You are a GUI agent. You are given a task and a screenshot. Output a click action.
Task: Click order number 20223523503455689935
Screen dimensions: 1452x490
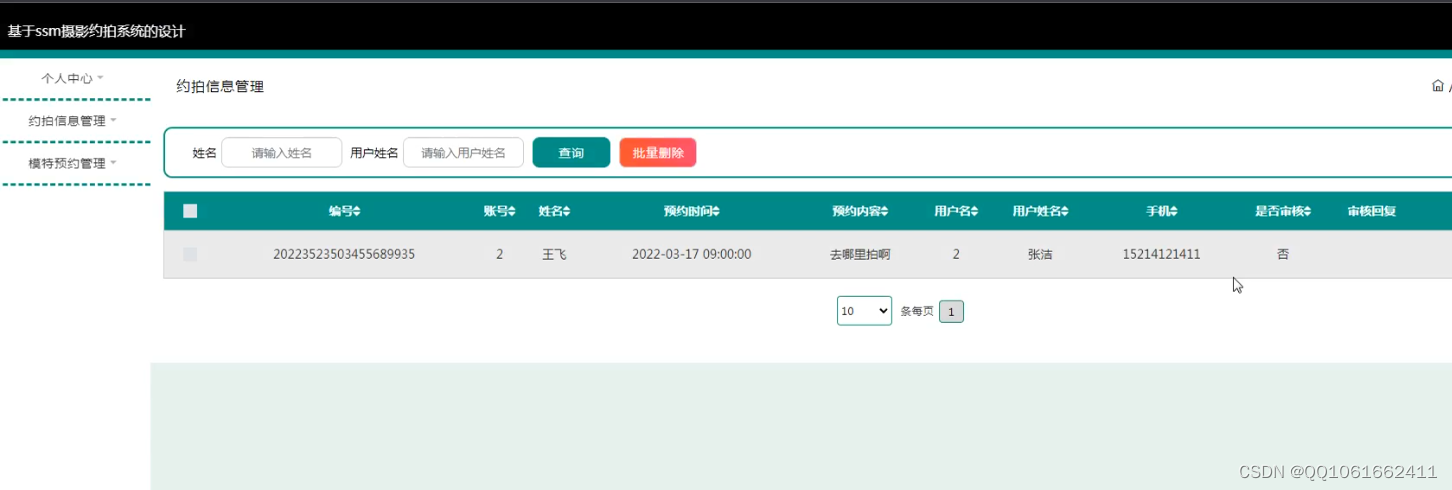click(x=344, y=255)
